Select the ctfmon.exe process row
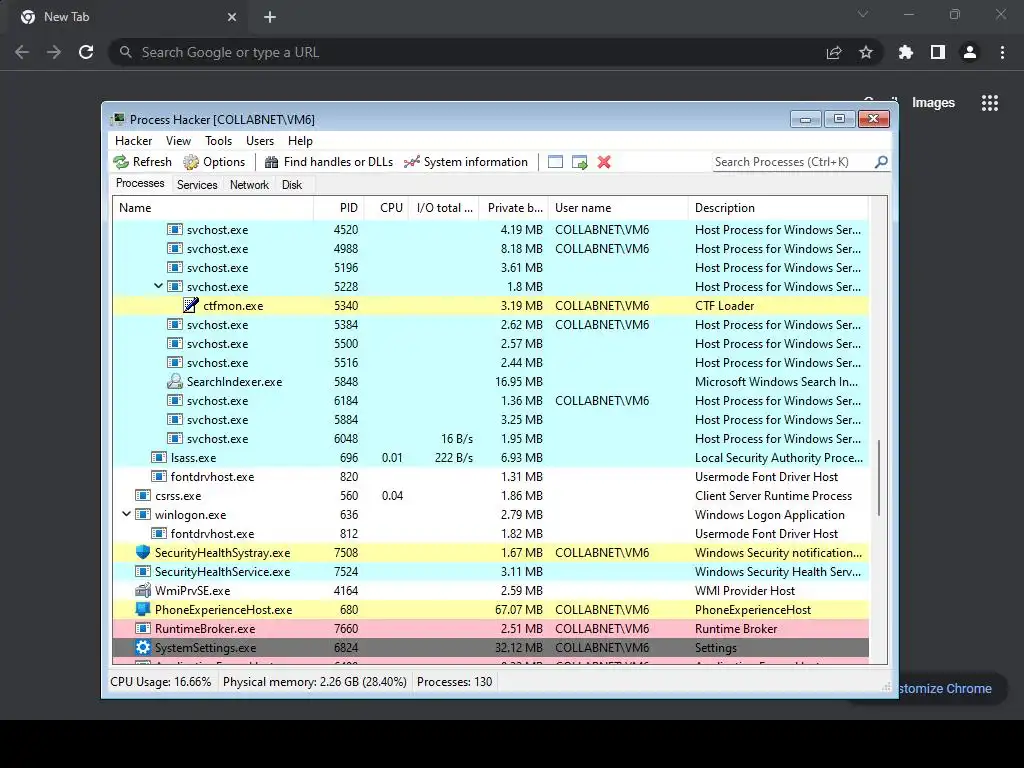1024x768 pixels. coord(491,305)
